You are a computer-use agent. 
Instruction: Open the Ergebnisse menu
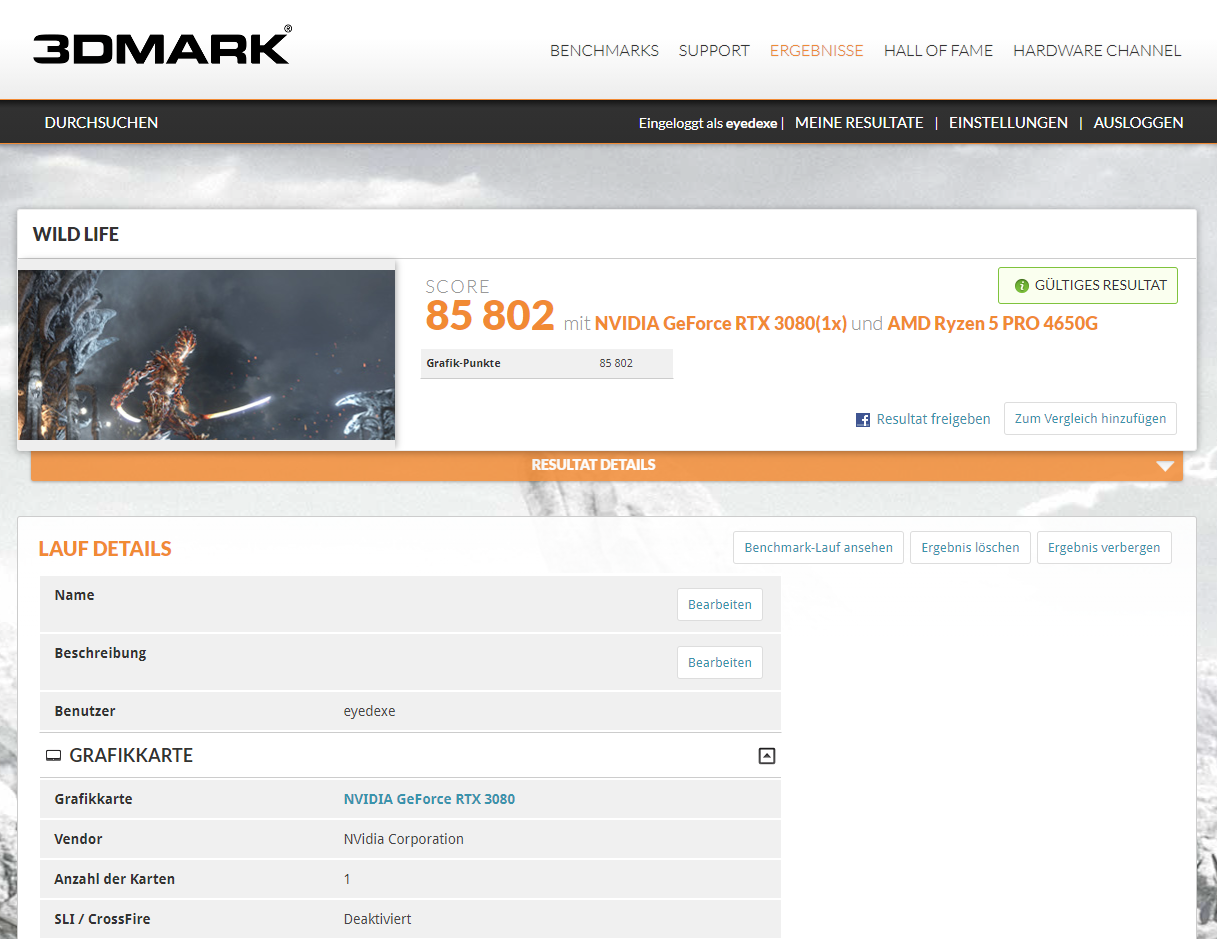816,51
